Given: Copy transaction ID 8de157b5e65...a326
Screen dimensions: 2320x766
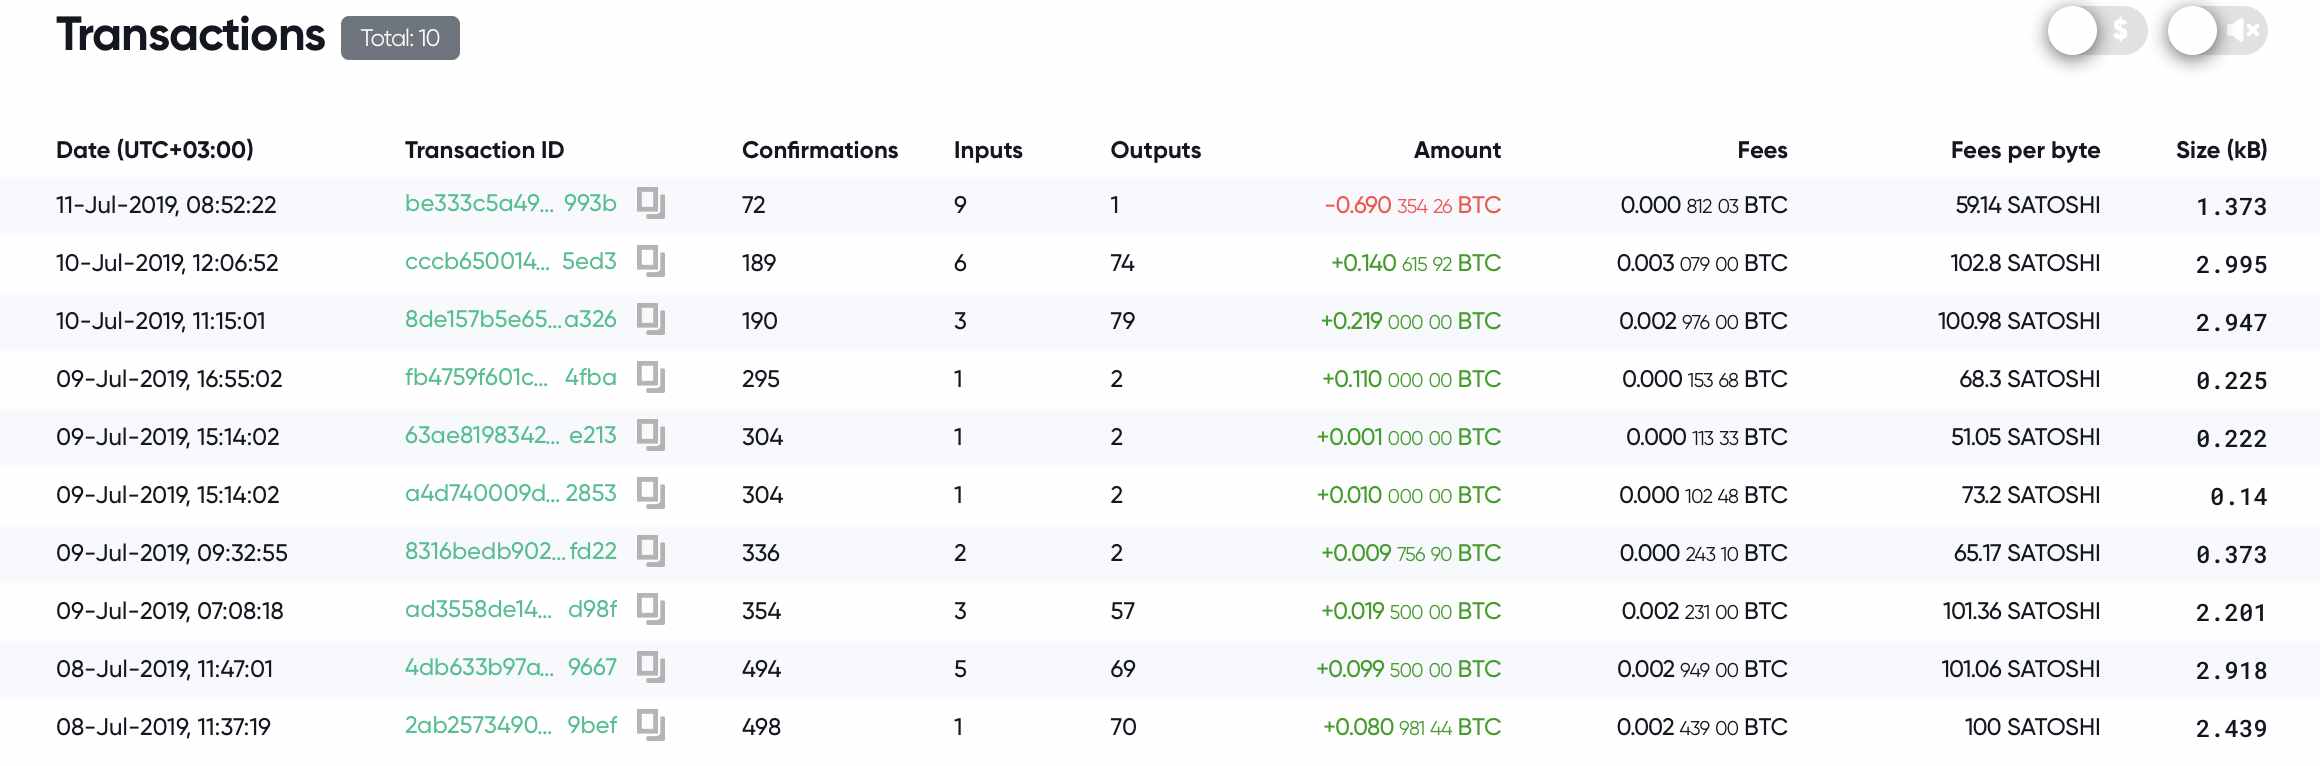Looking at the screenshot, I should coord(651,320).
